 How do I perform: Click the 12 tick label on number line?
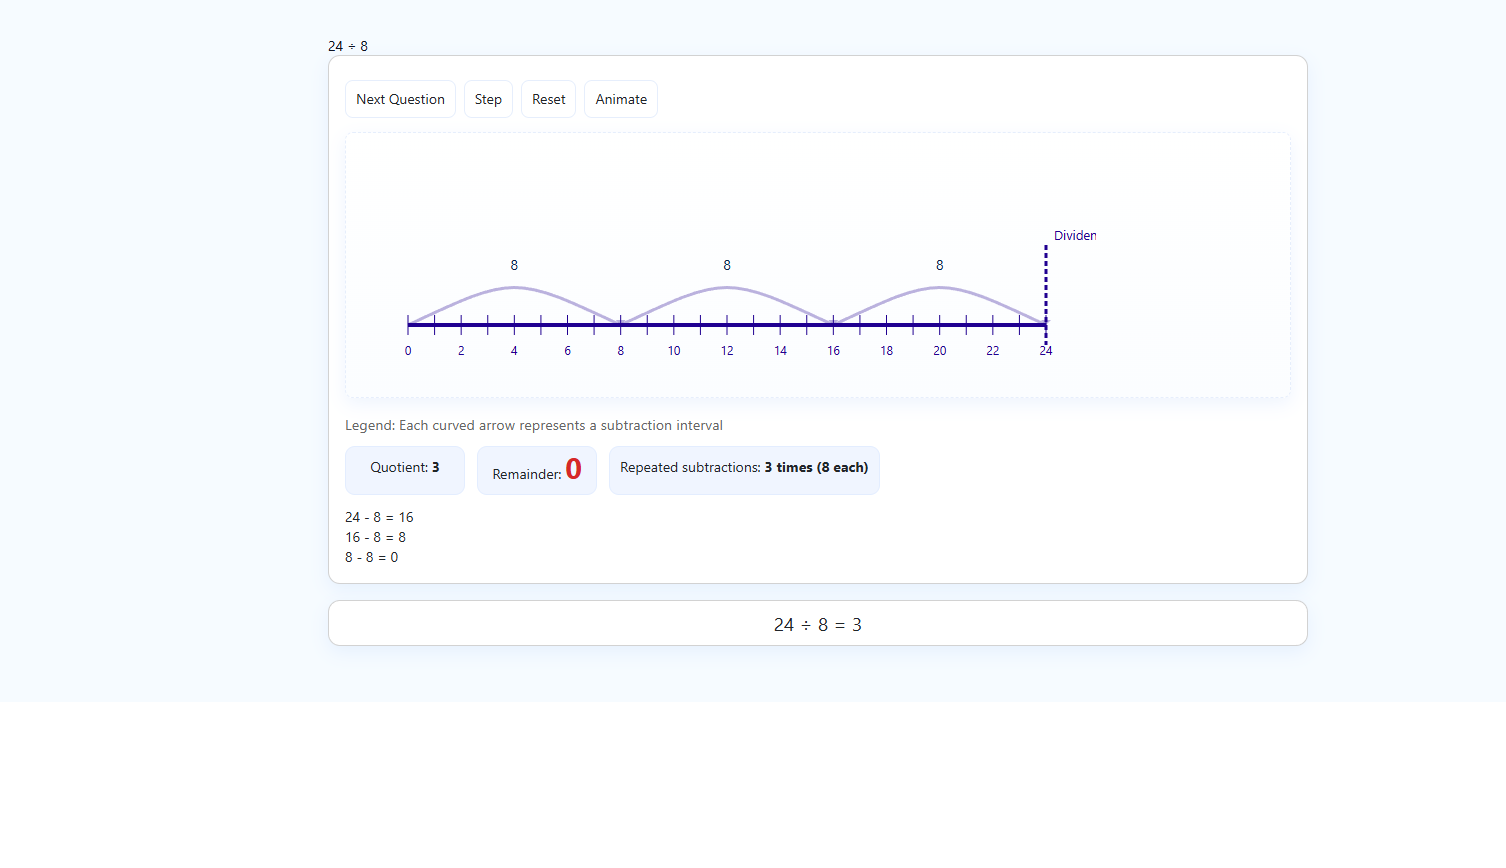click(x=727, y=351)
